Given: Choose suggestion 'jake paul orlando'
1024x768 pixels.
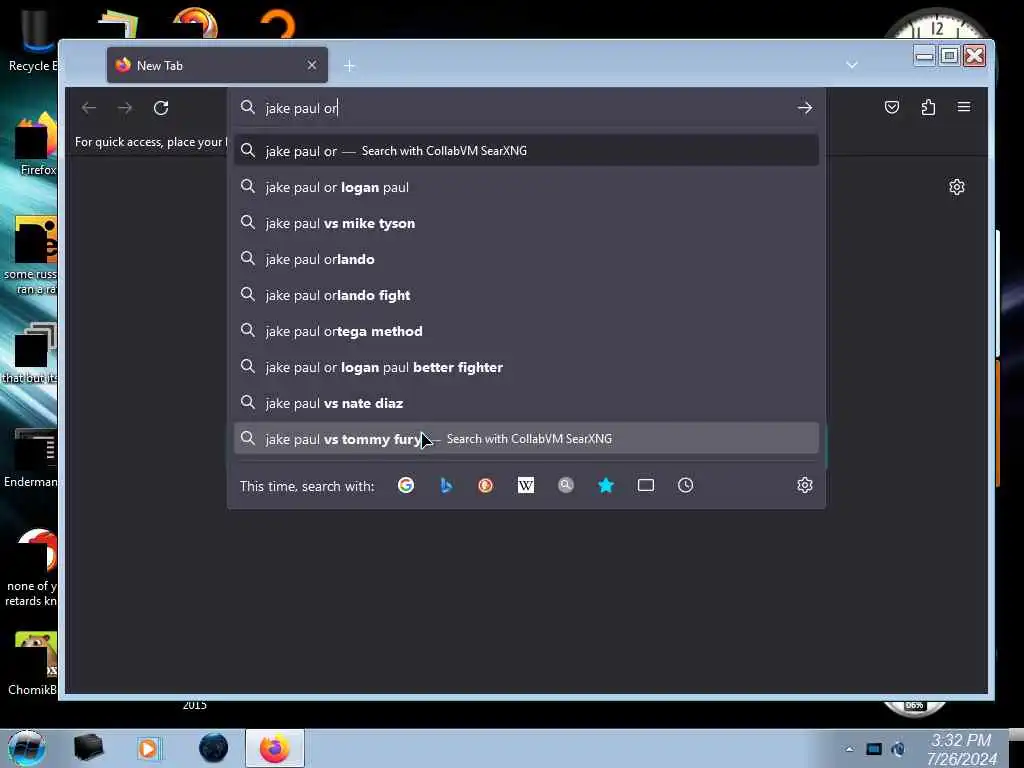Looking at the screenshot, I should (x=526, y=259).
